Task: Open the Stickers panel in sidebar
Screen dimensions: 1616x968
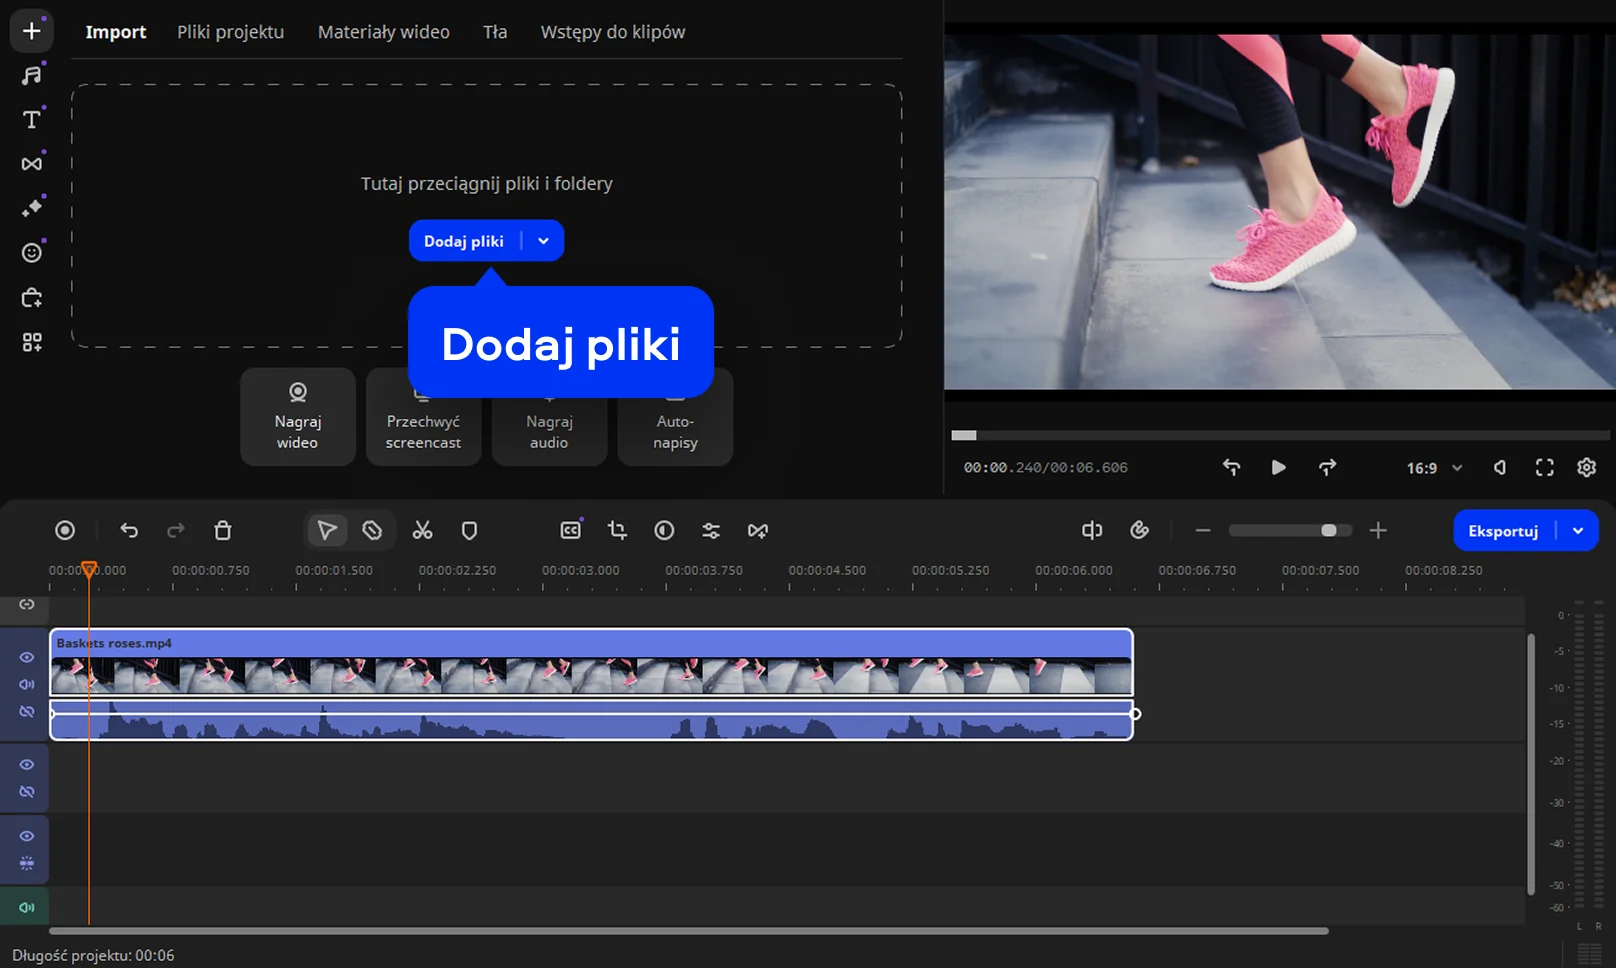Action: (x=32, y=253)
